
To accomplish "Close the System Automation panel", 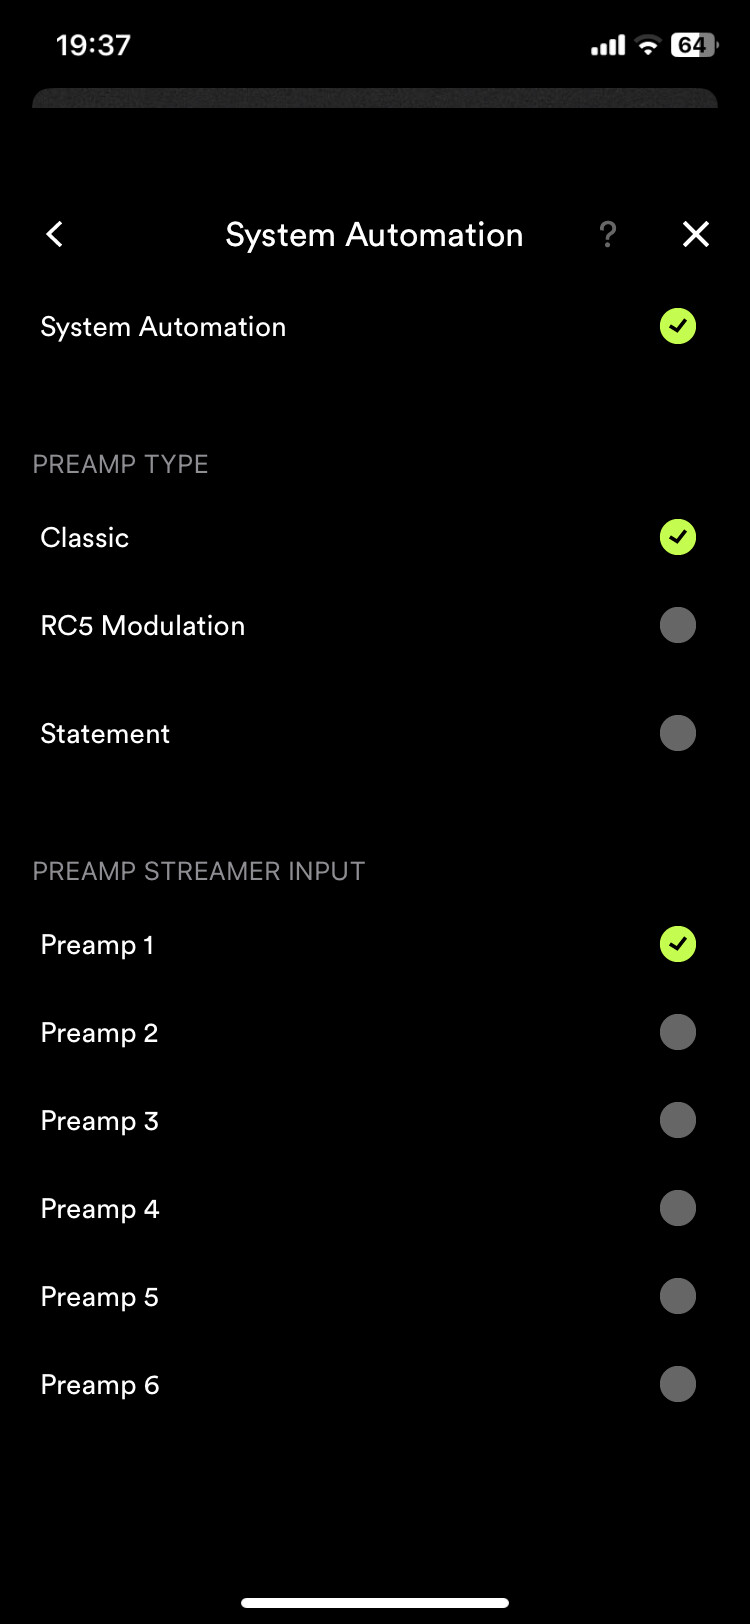I will coord(695,235).
